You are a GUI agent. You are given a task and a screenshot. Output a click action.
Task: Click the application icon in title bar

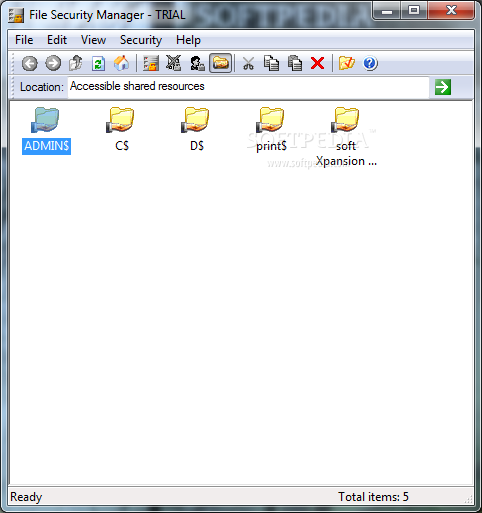(x=16, y=15)
